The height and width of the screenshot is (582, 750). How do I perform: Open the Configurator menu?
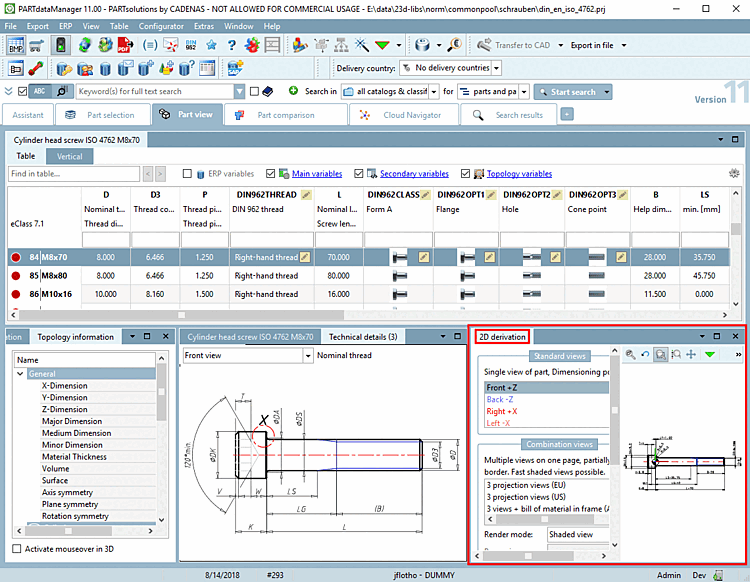161,25
